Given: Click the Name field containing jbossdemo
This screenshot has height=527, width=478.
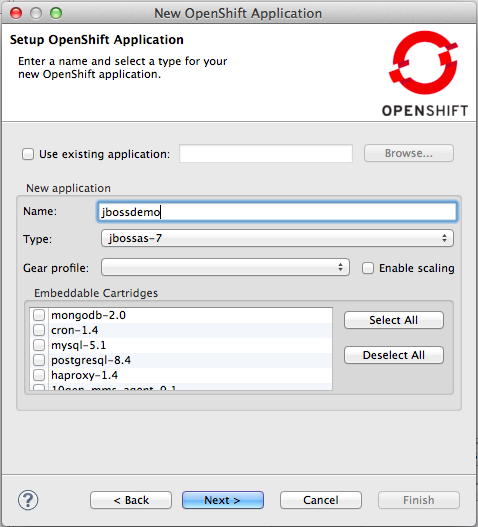Looking at the screenshot, I should click(277, 212).
